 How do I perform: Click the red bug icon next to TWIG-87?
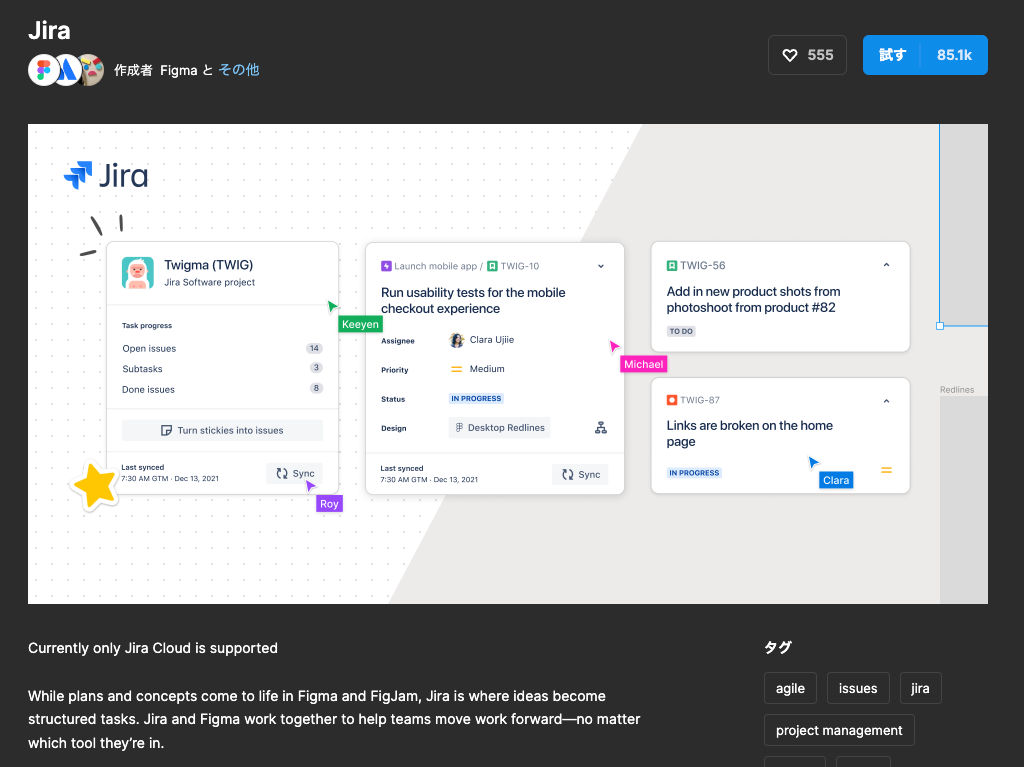tap(671, 400)
